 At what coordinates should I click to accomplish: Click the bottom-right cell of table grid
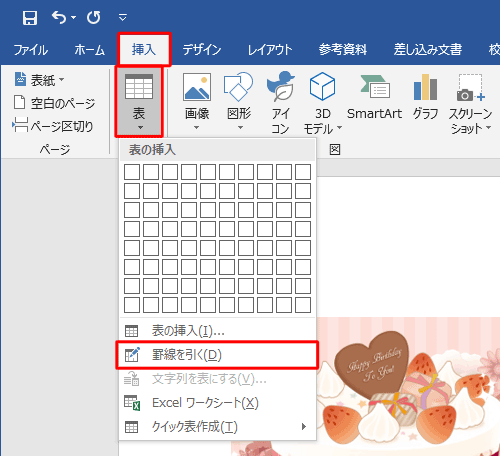pos(303,305)
